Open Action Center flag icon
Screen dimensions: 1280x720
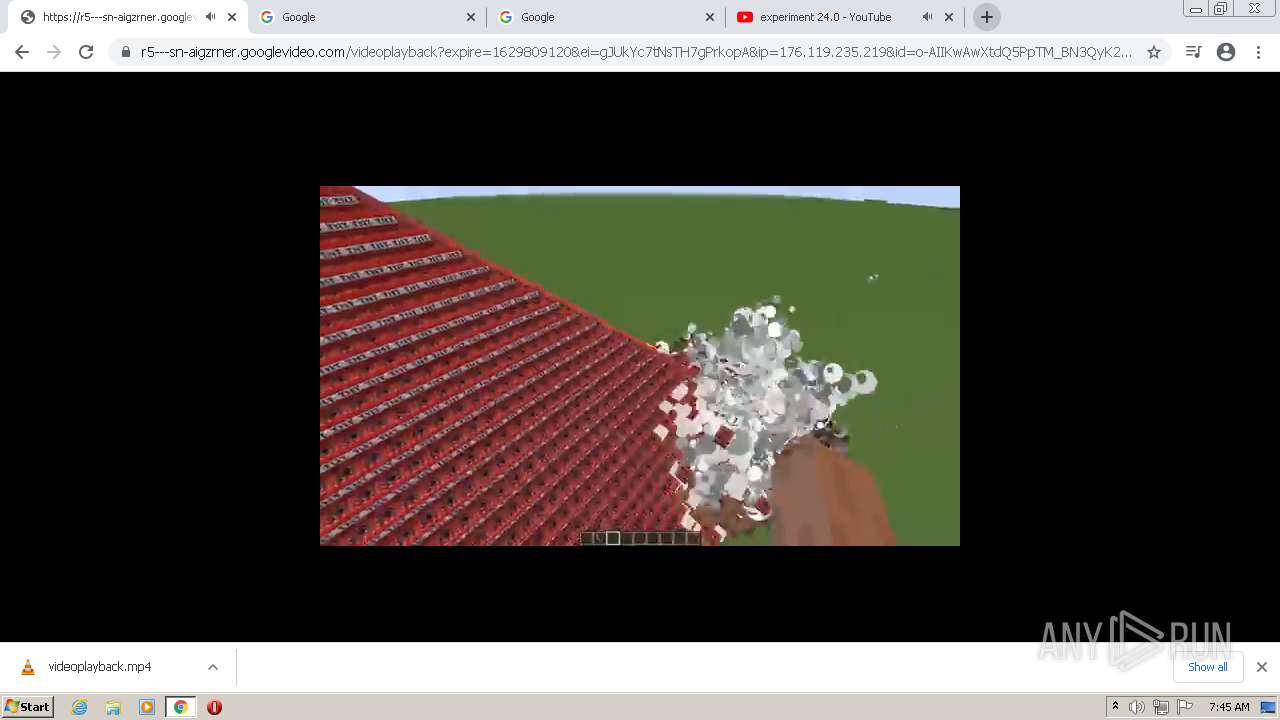tap(1184, 707)
